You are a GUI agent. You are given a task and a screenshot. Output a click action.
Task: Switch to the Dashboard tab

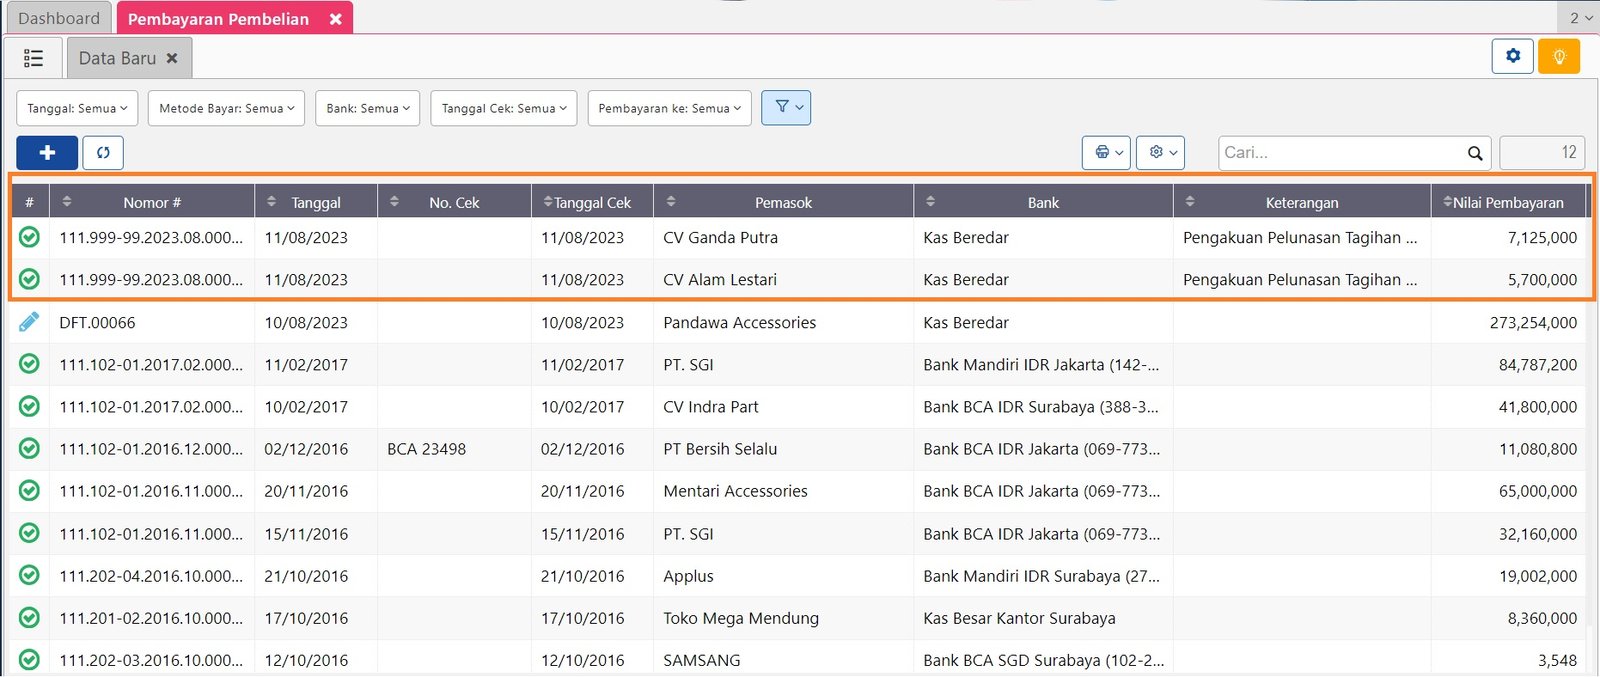[59, 18]
